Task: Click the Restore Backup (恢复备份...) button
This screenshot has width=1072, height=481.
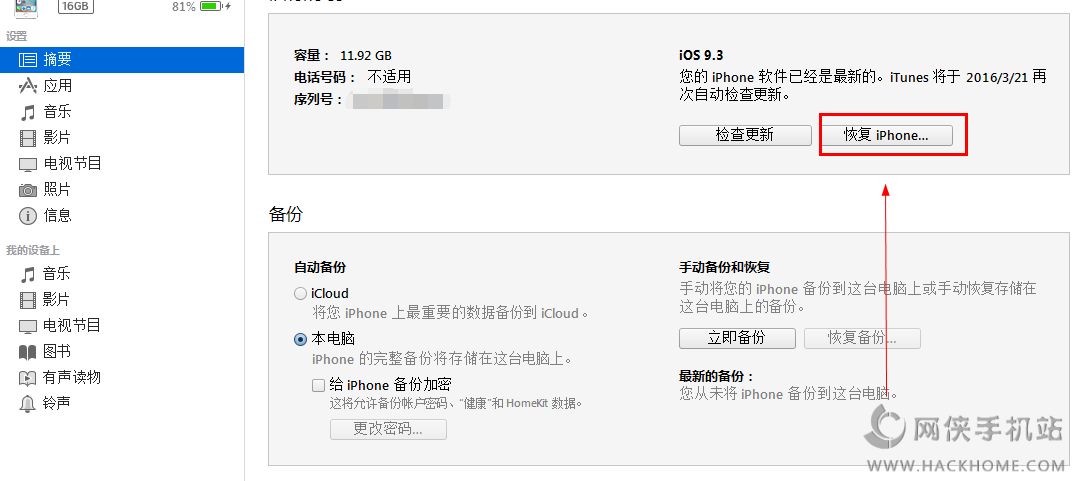Action: pyautogui.click(x=862, y=338)
